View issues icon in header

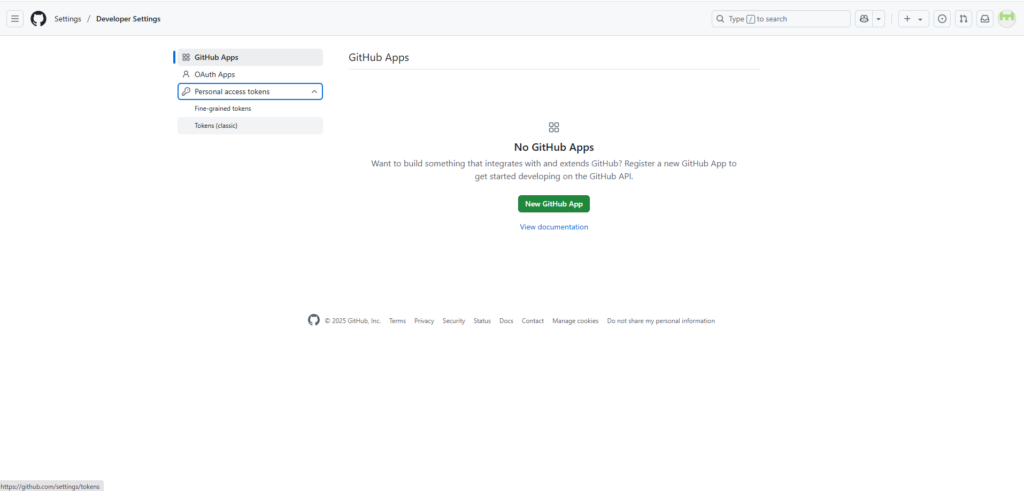(x=942, y=19)
